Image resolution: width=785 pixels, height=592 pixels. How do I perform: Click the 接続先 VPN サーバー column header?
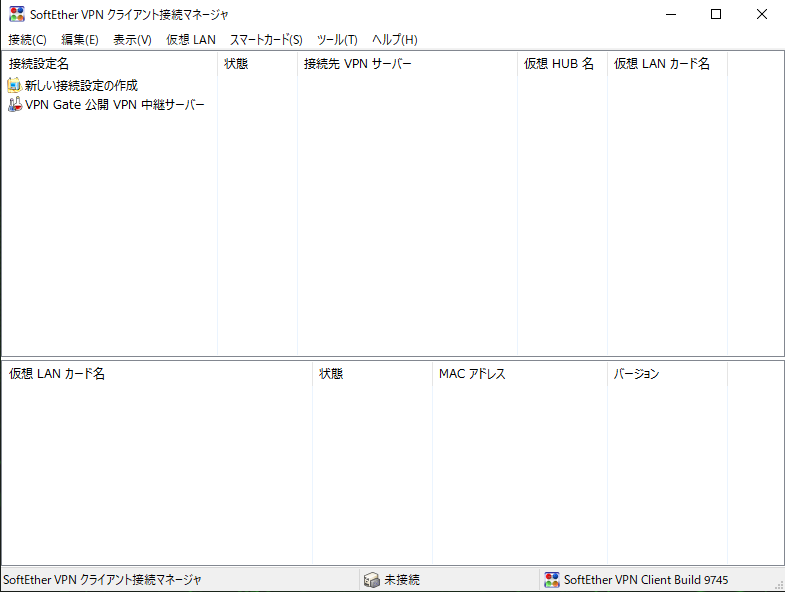(358, 64)
